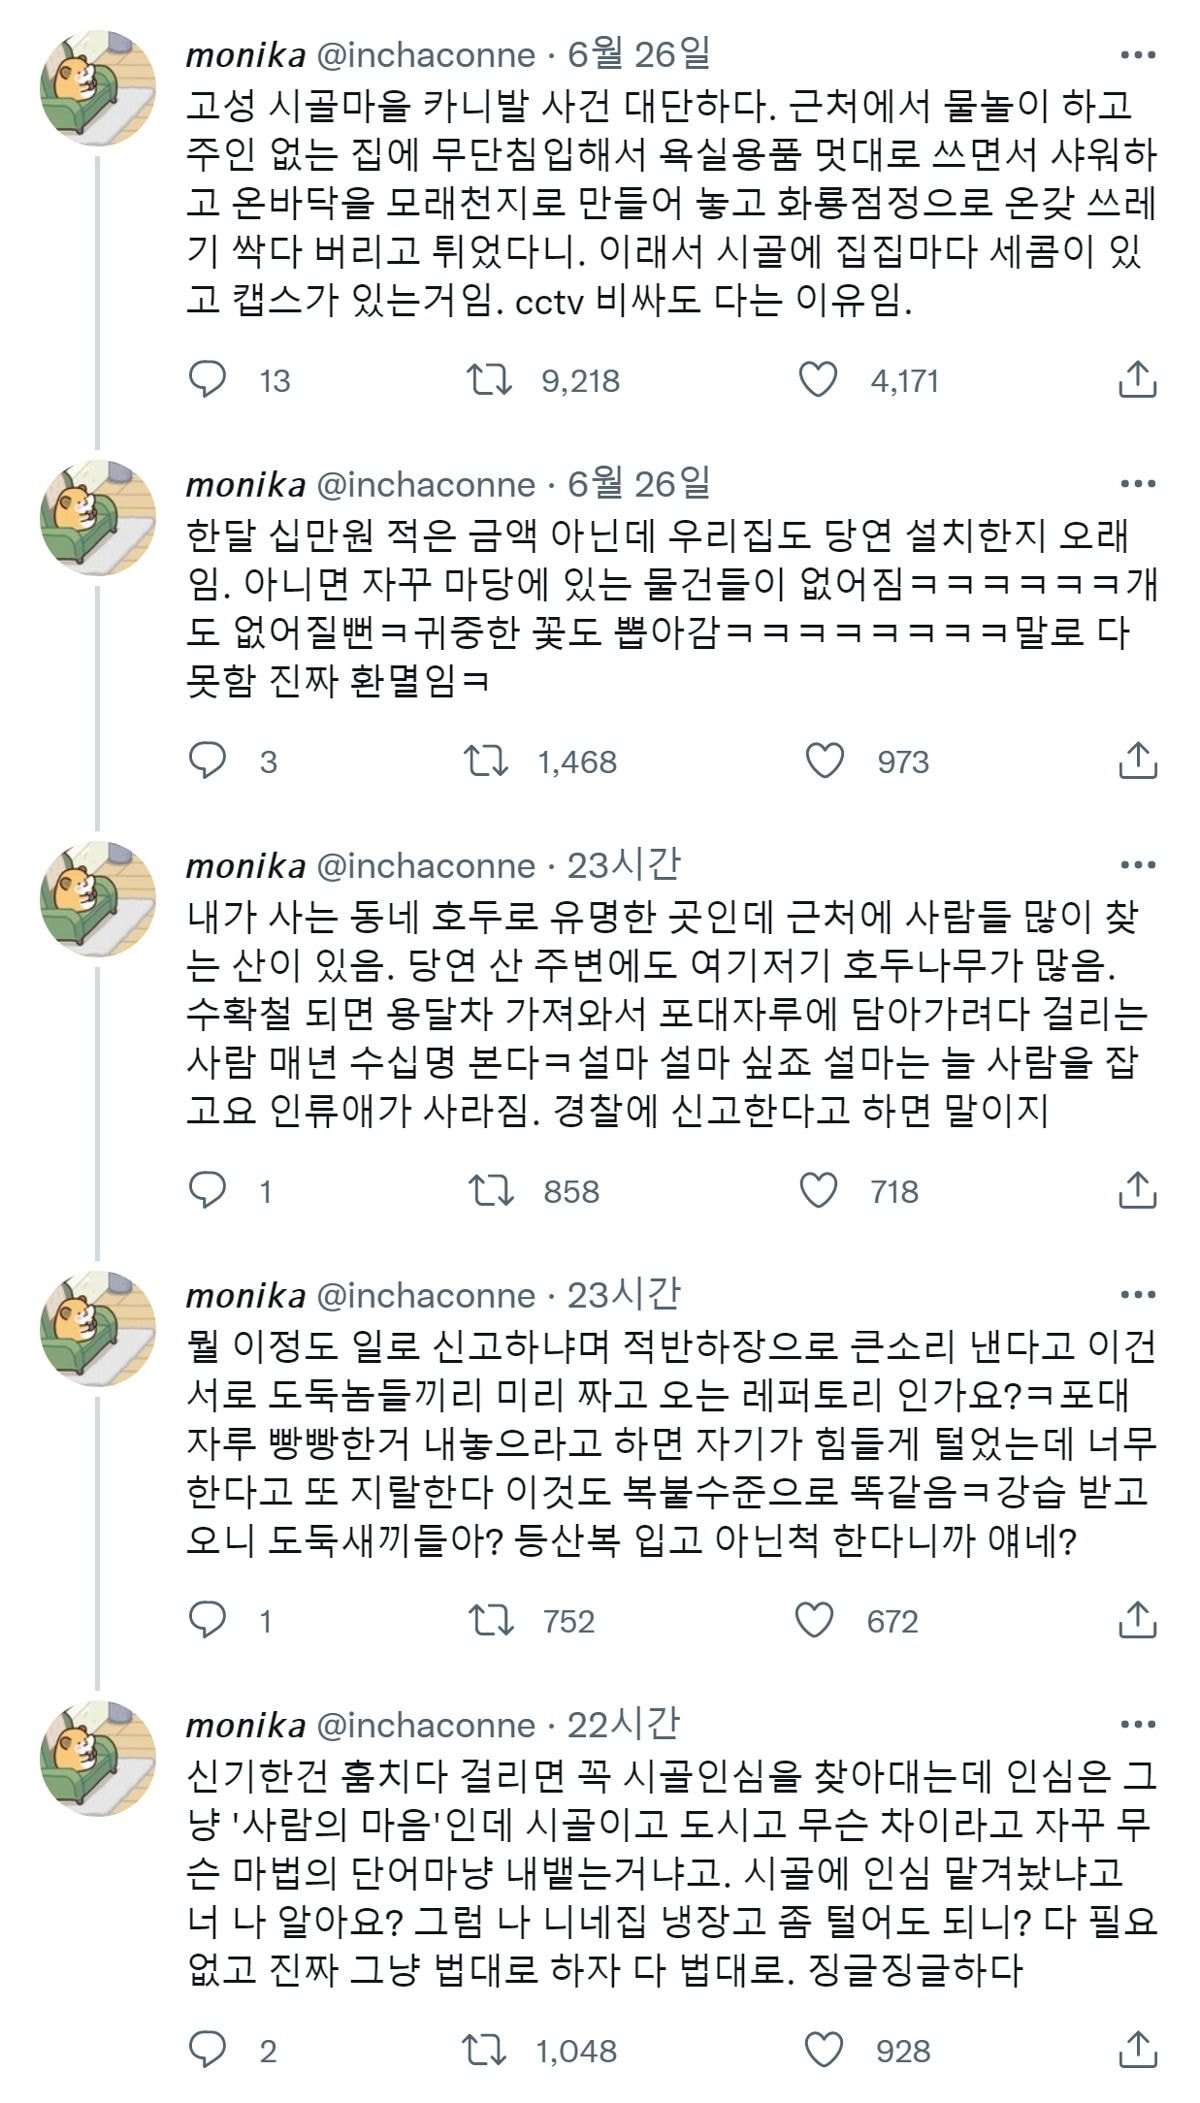The width and height of the screenshot is (1200, 2103).
Task: Open monika's avatar on the first tweet
Action: click(x=97, y=88)
